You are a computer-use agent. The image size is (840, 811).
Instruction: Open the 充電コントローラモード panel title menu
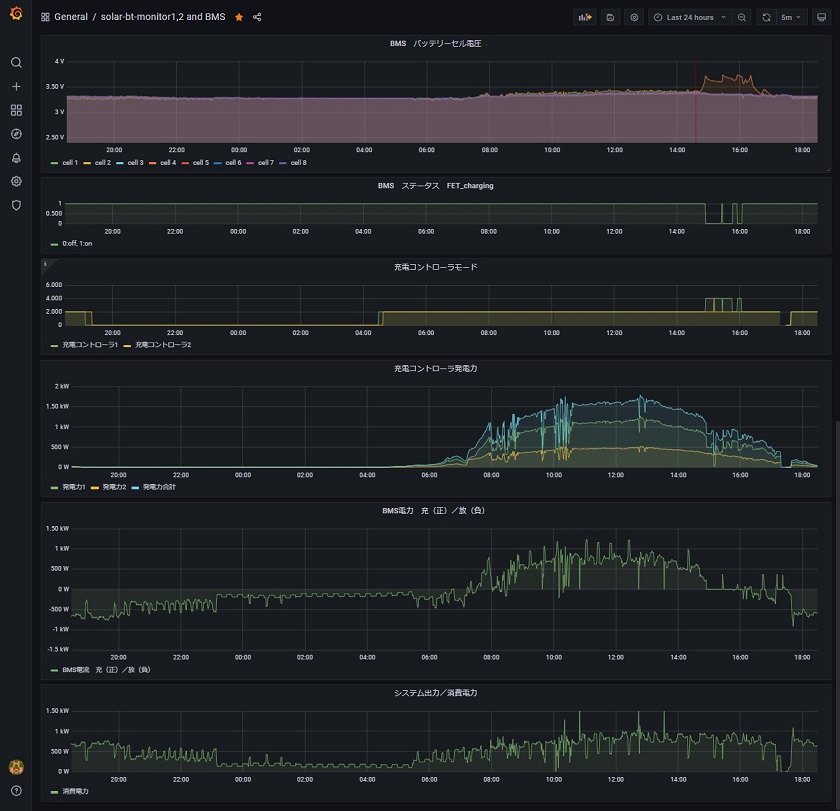(436, 267)
